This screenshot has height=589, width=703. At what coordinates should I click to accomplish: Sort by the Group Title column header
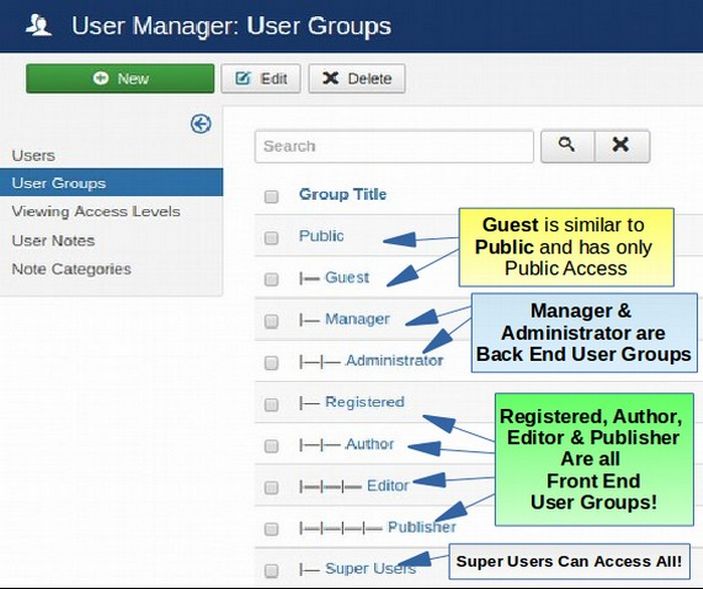tap(342, 194)
